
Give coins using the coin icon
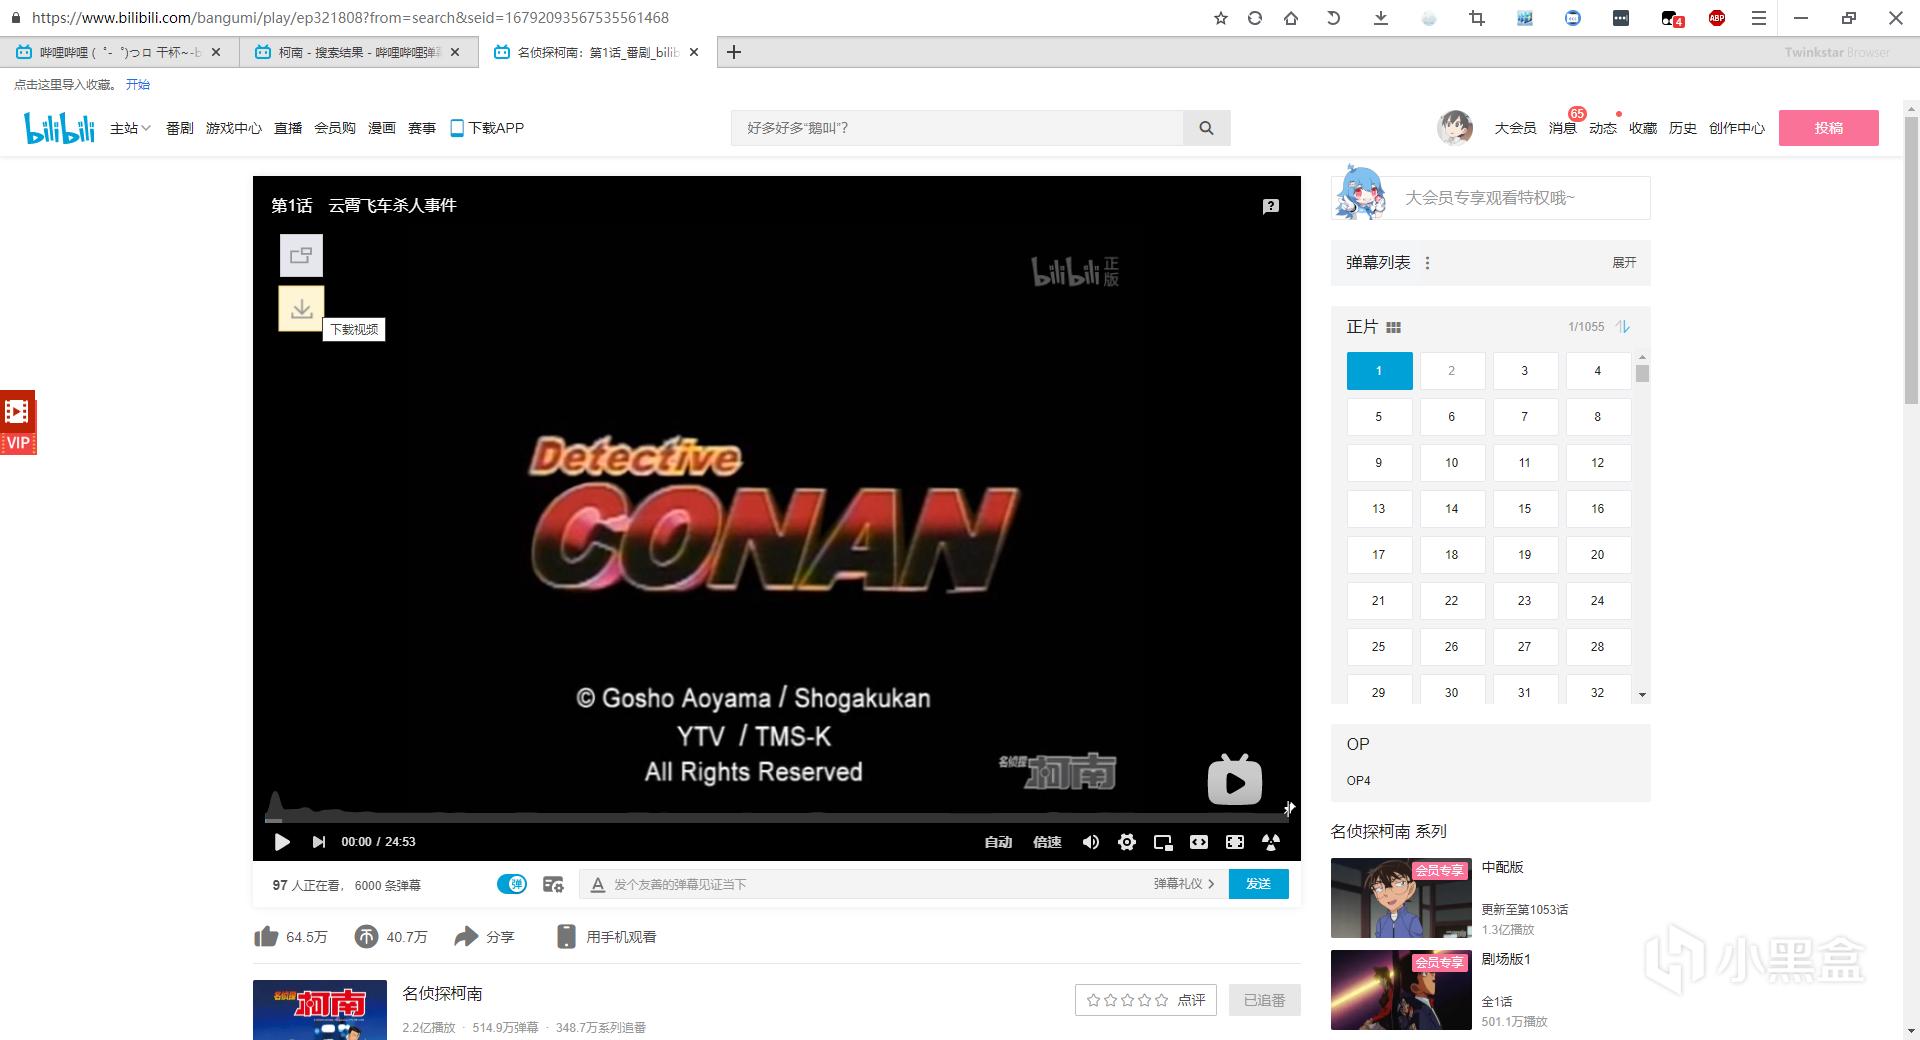pyautogui.click(x=367, y=937)
